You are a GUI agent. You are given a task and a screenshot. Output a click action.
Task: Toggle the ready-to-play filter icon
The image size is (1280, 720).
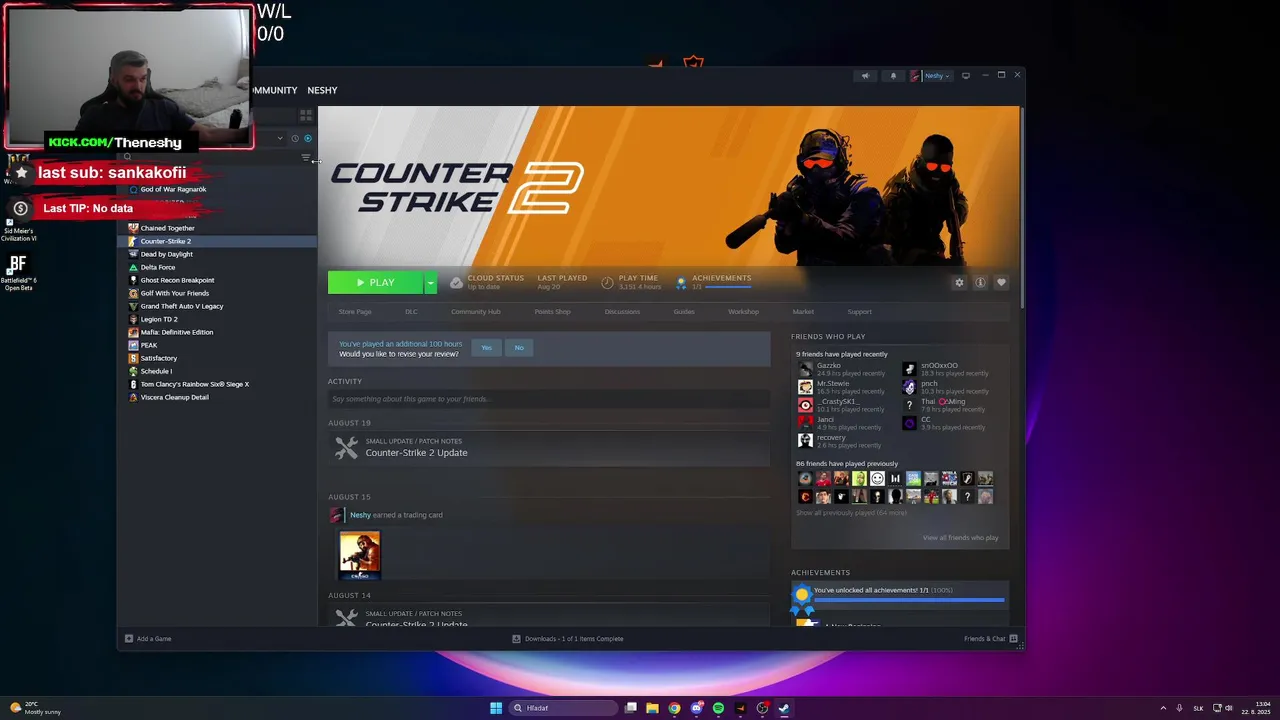click(307, 138)
